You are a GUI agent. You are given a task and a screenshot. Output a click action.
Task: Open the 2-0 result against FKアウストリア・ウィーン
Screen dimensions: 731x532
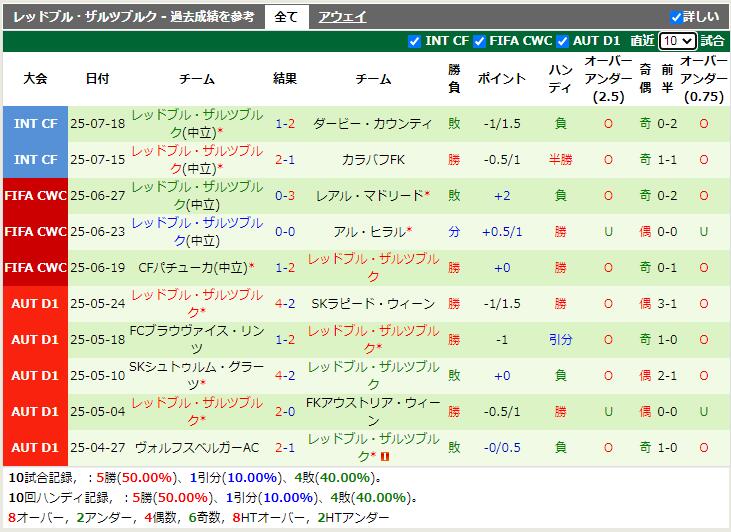pos(285,411)
